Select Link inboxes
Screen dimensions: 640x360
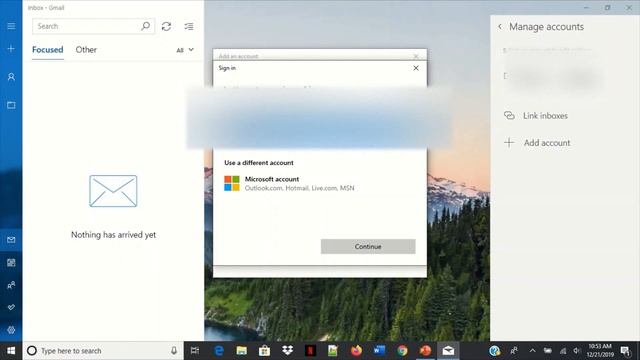(536, 116)
